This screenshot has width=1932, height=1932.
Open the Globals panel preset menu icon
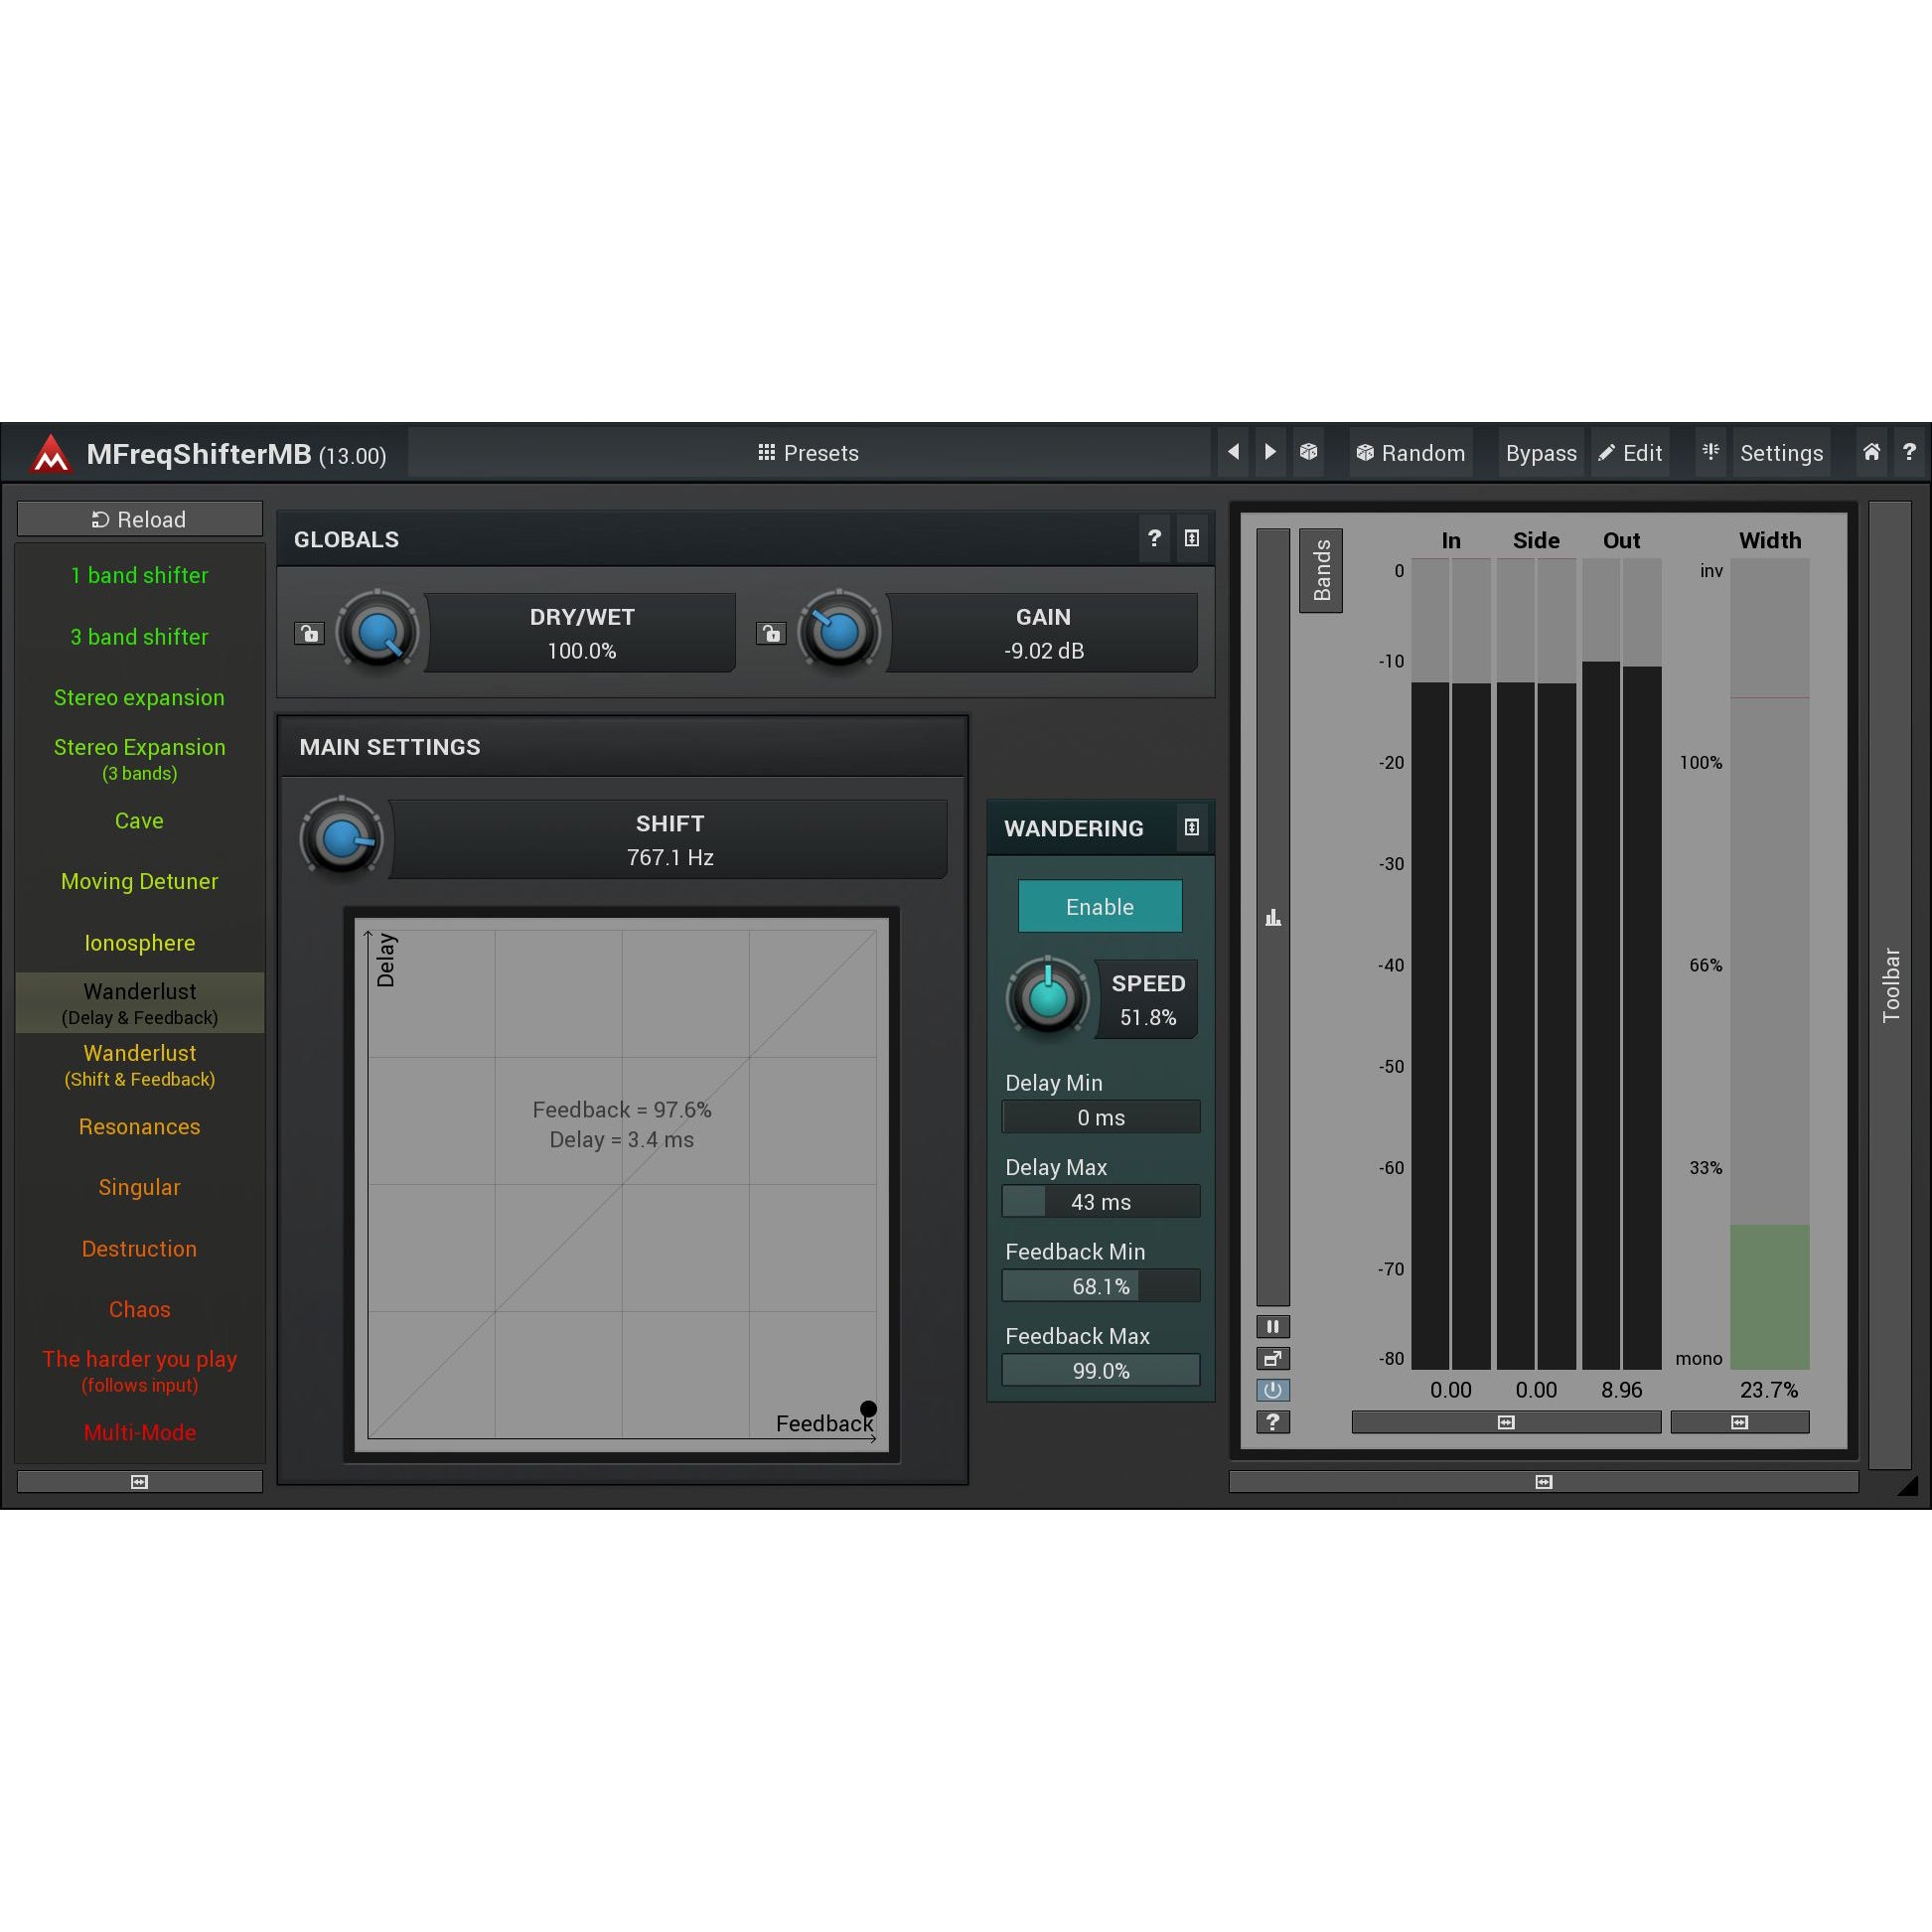(x=1191, y=539)
